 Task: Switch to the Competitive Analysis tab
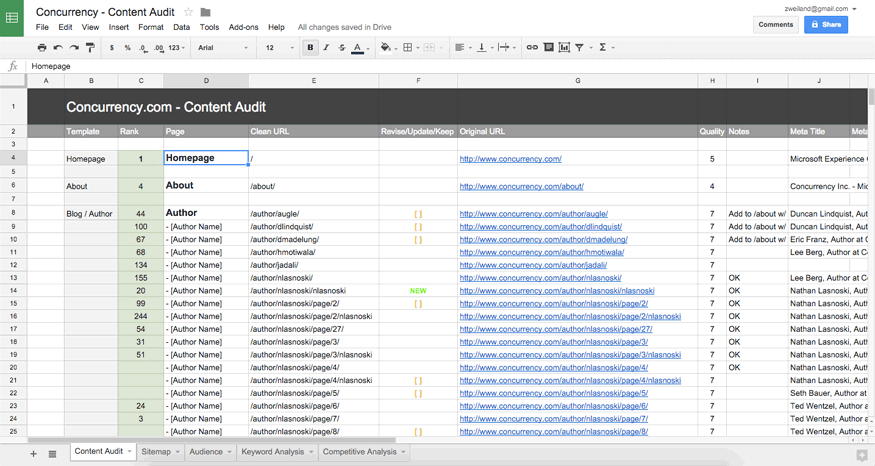pos(359,451)
